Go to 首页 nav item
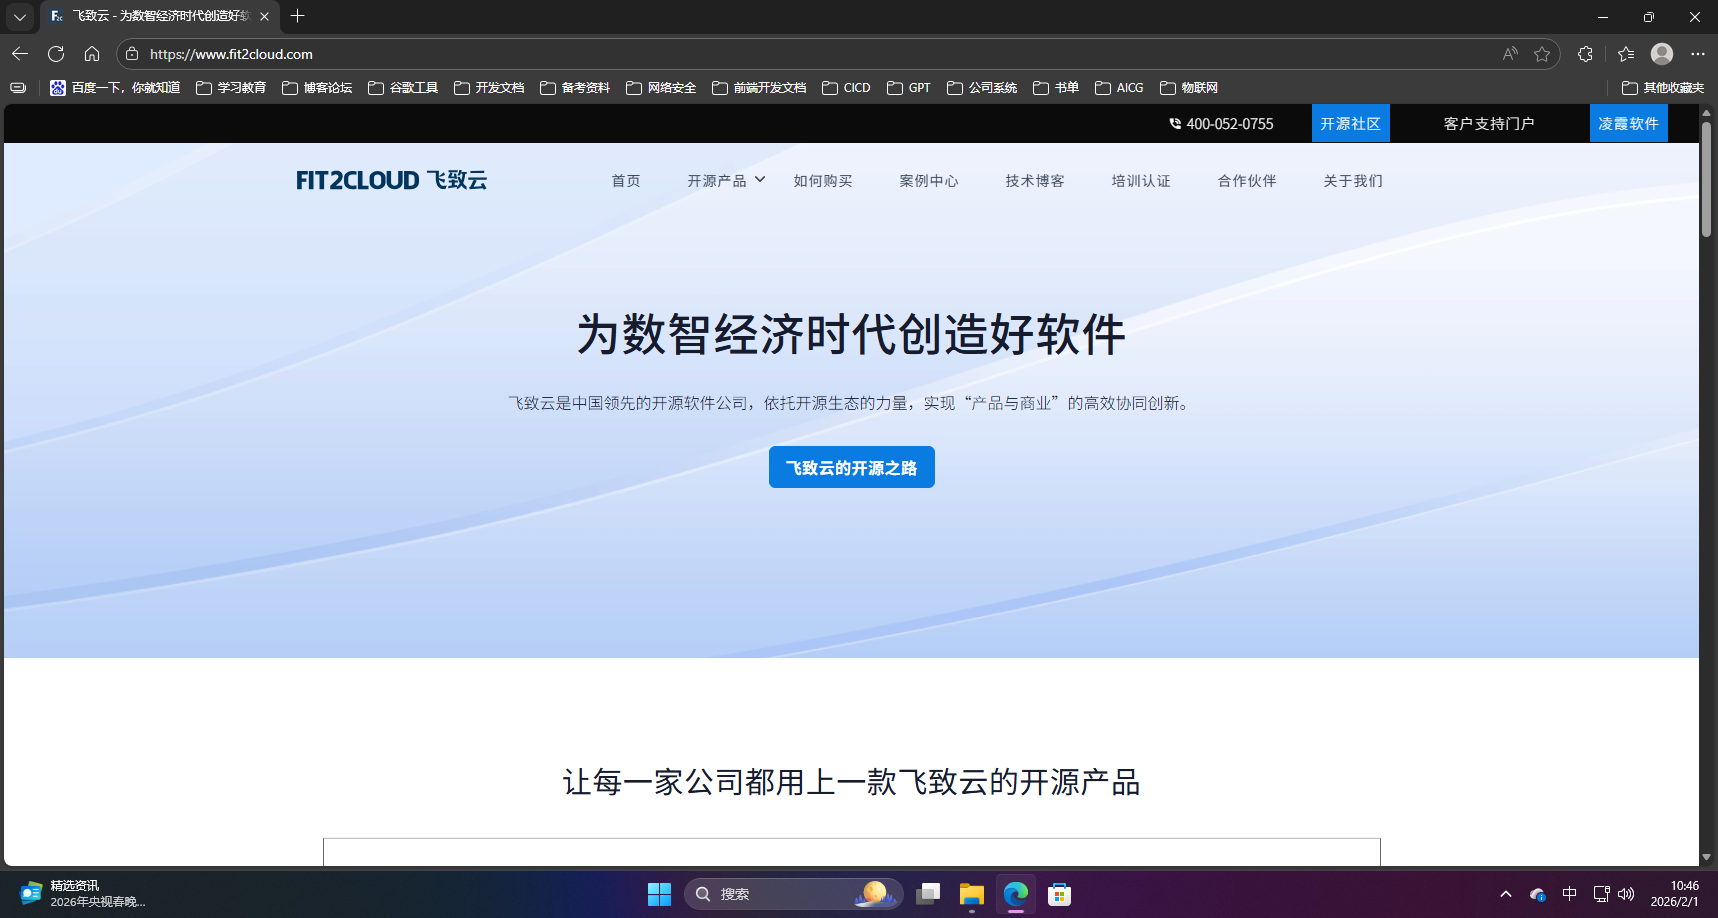 626,181
